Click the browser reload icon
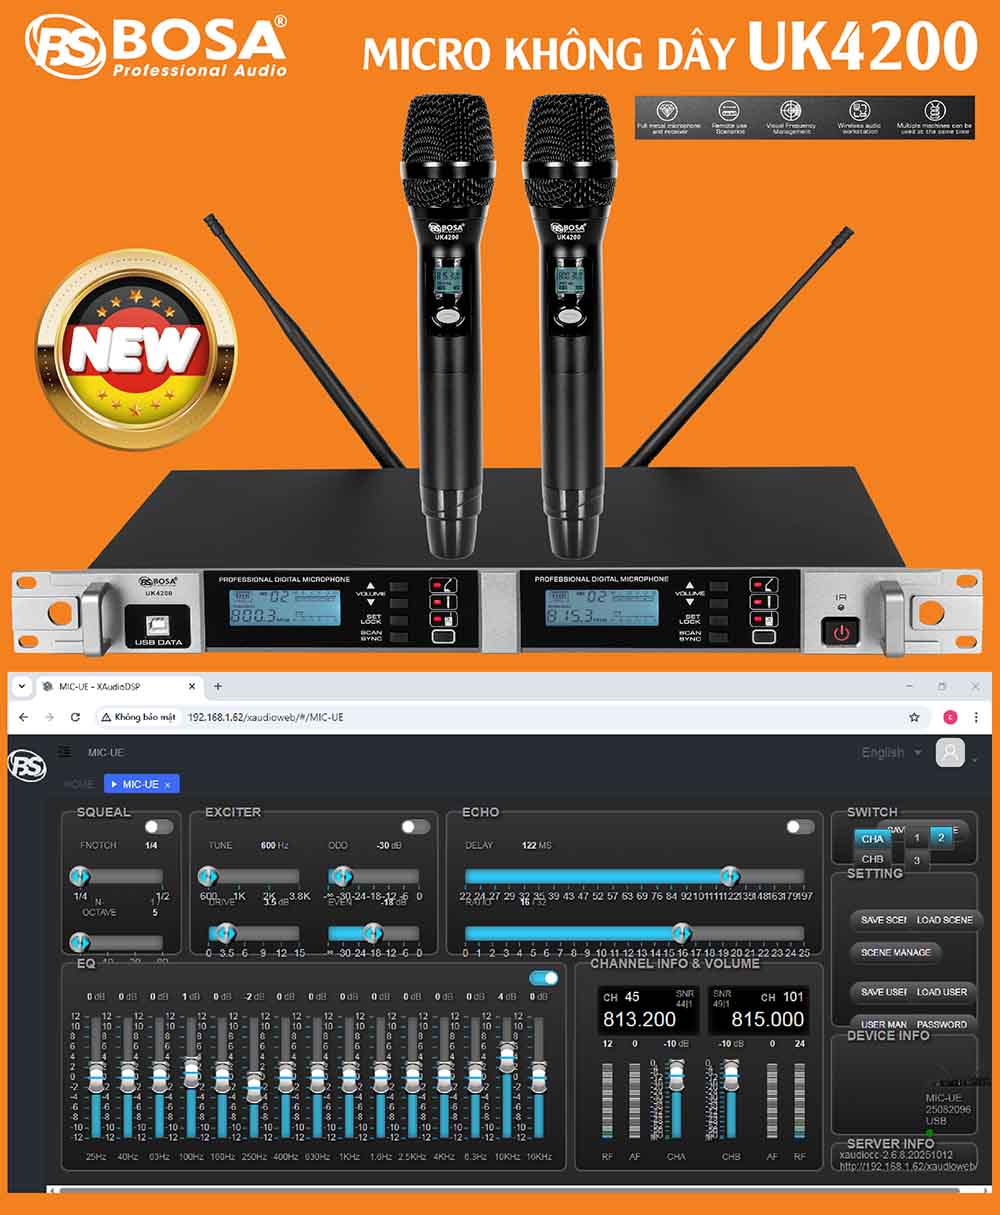1000x1215 pixels. 75,717
